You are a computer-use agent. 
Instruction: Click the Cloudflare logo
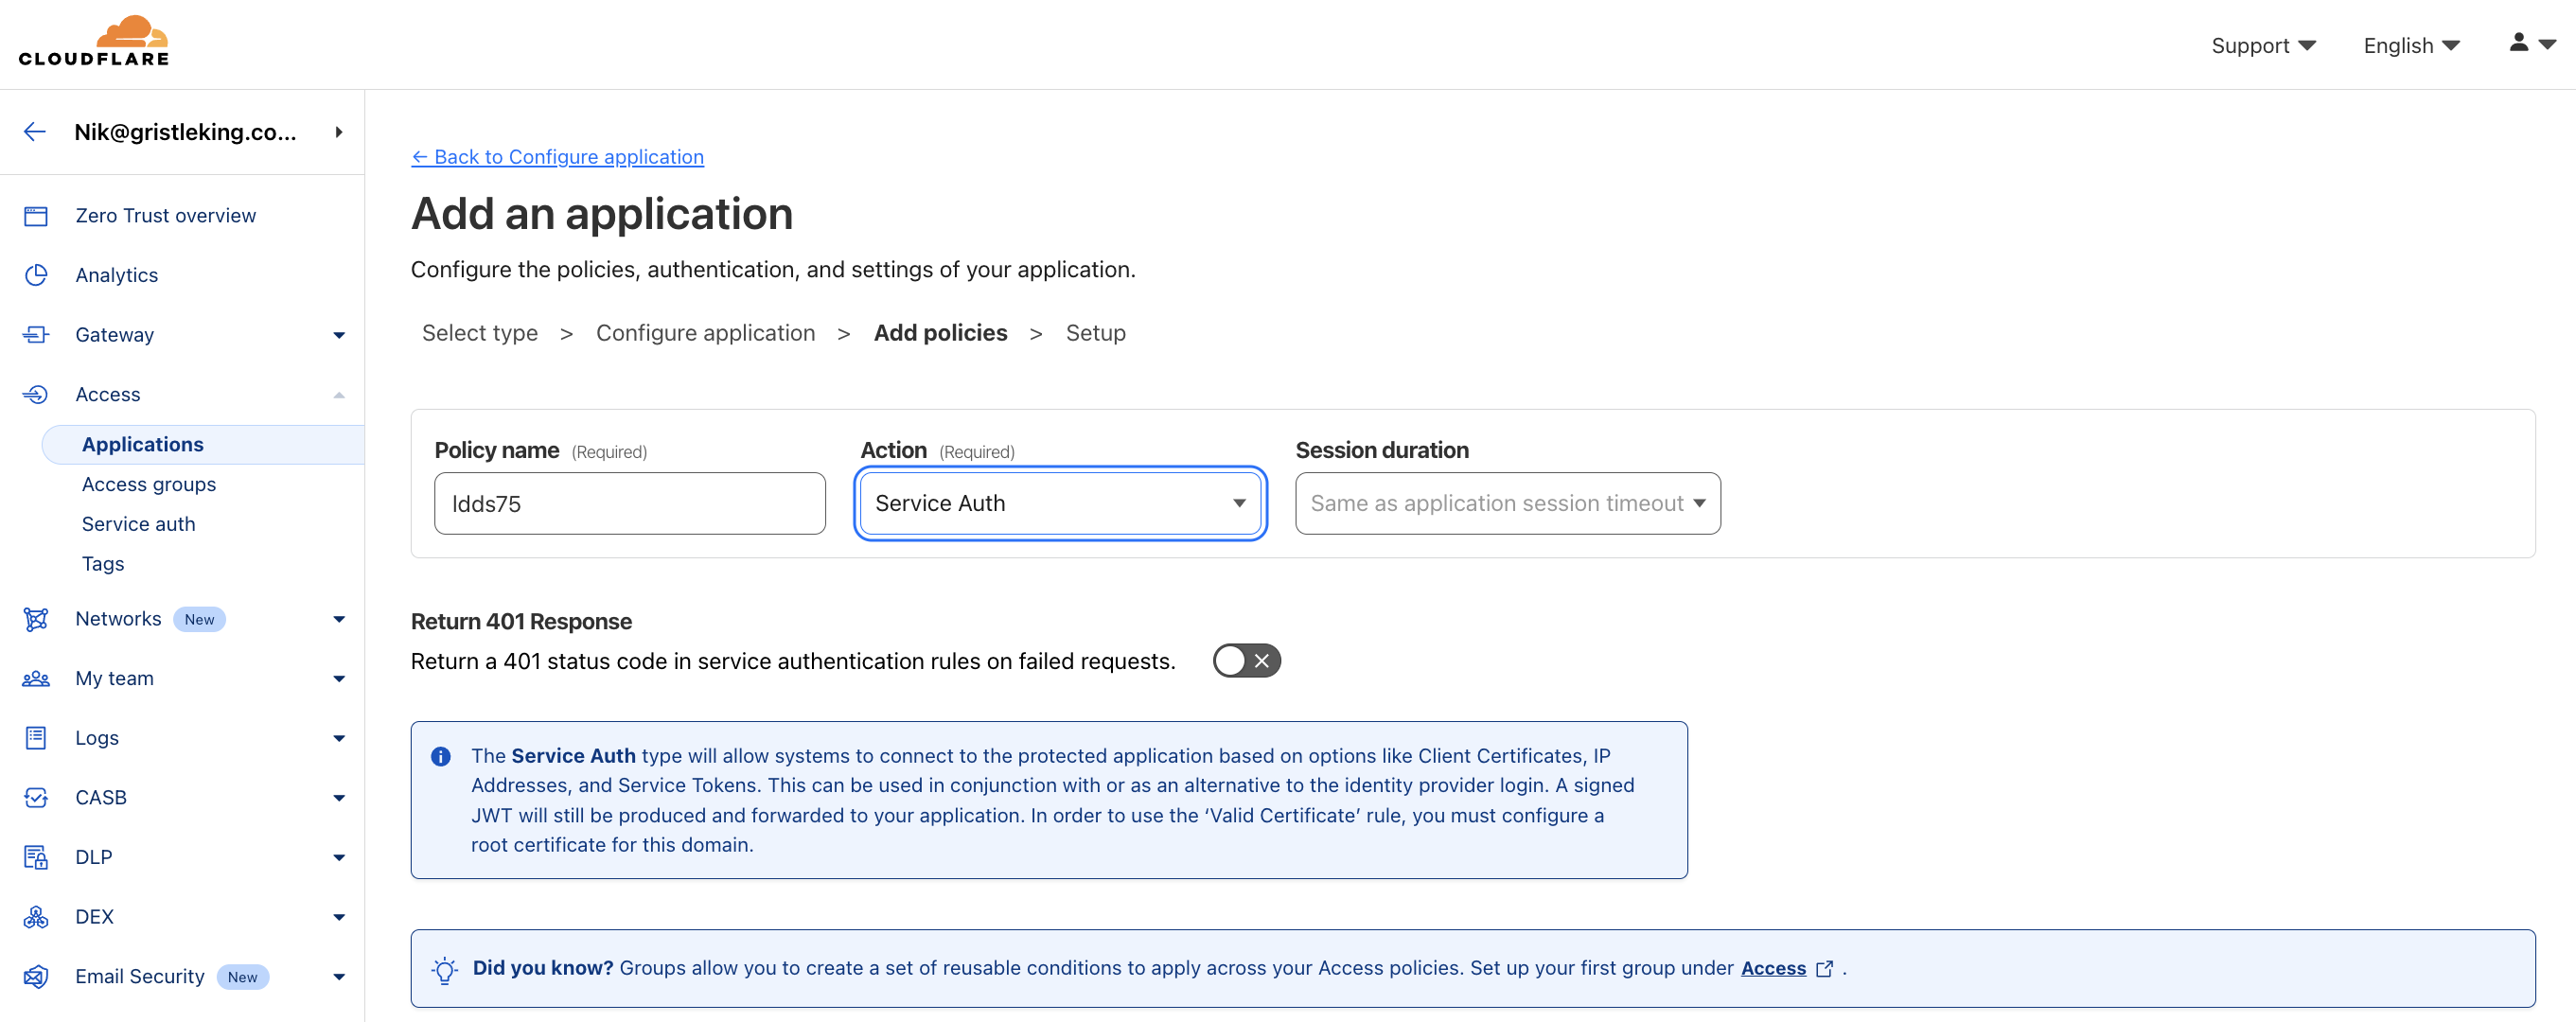(94, 42)
